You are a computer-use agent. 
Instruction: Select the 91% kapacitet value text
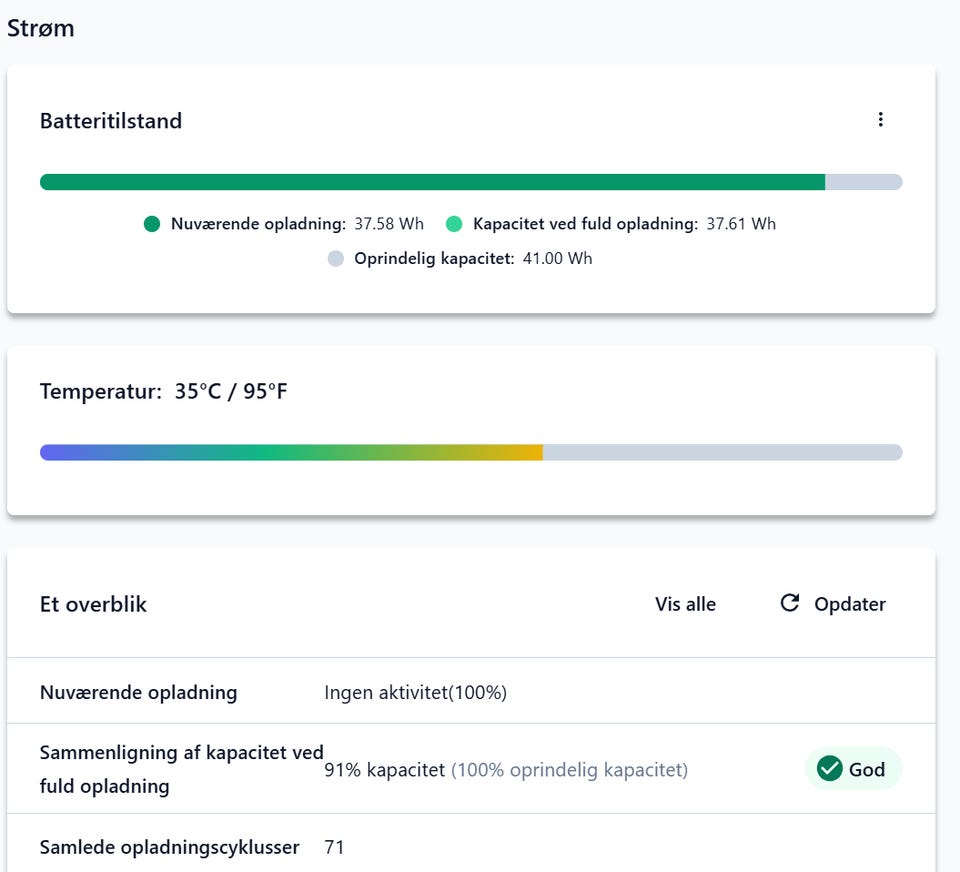384,770
